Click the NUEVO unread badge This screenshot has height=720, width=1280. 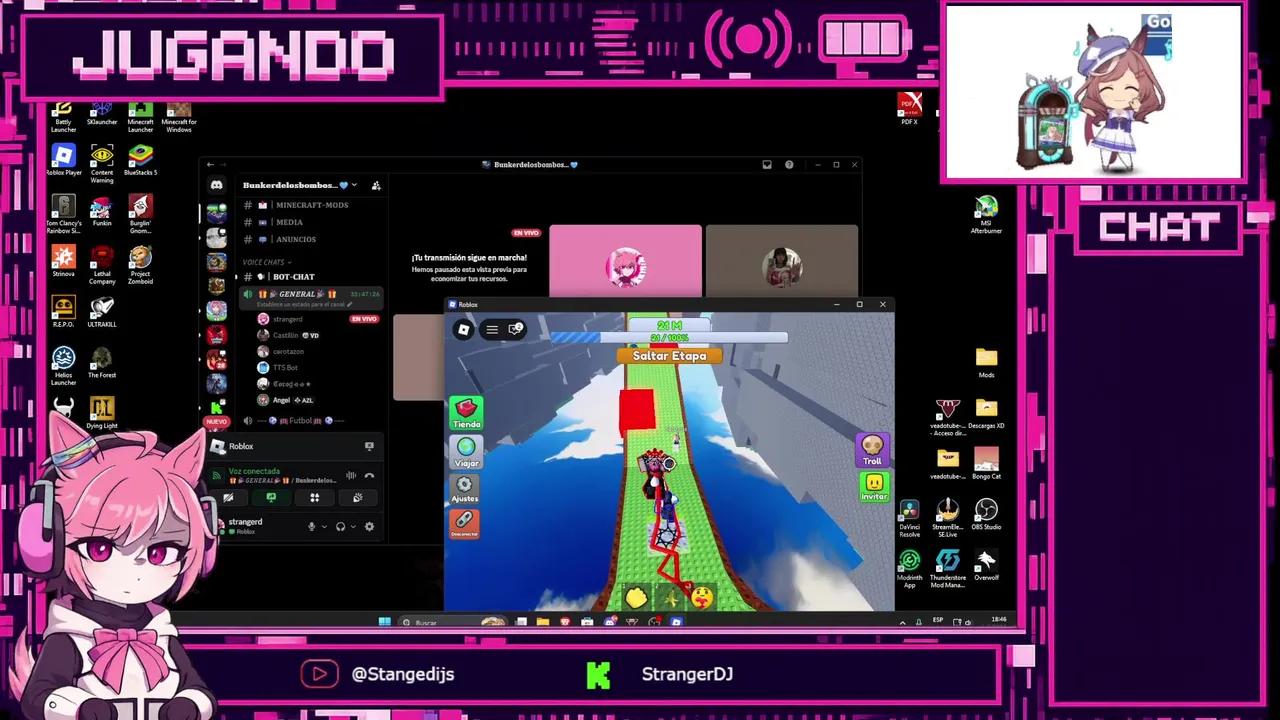click(216, 422)
